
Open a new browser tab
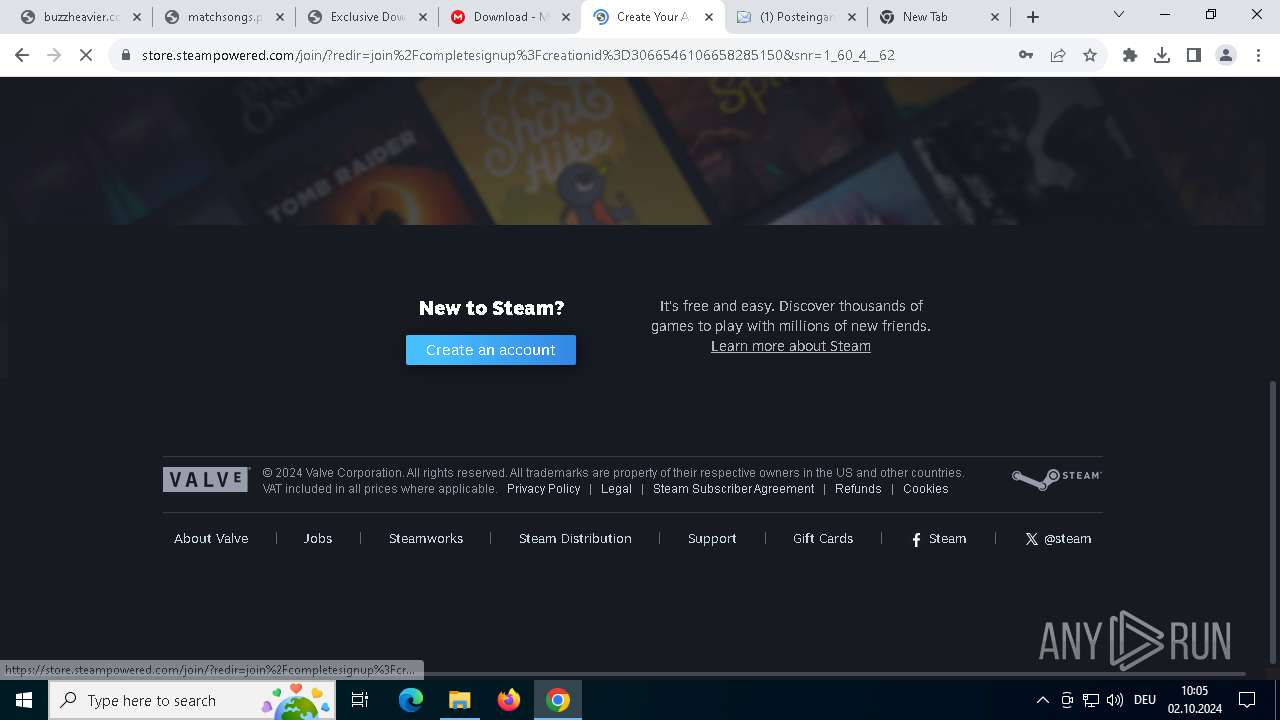tap(1033, 17)
